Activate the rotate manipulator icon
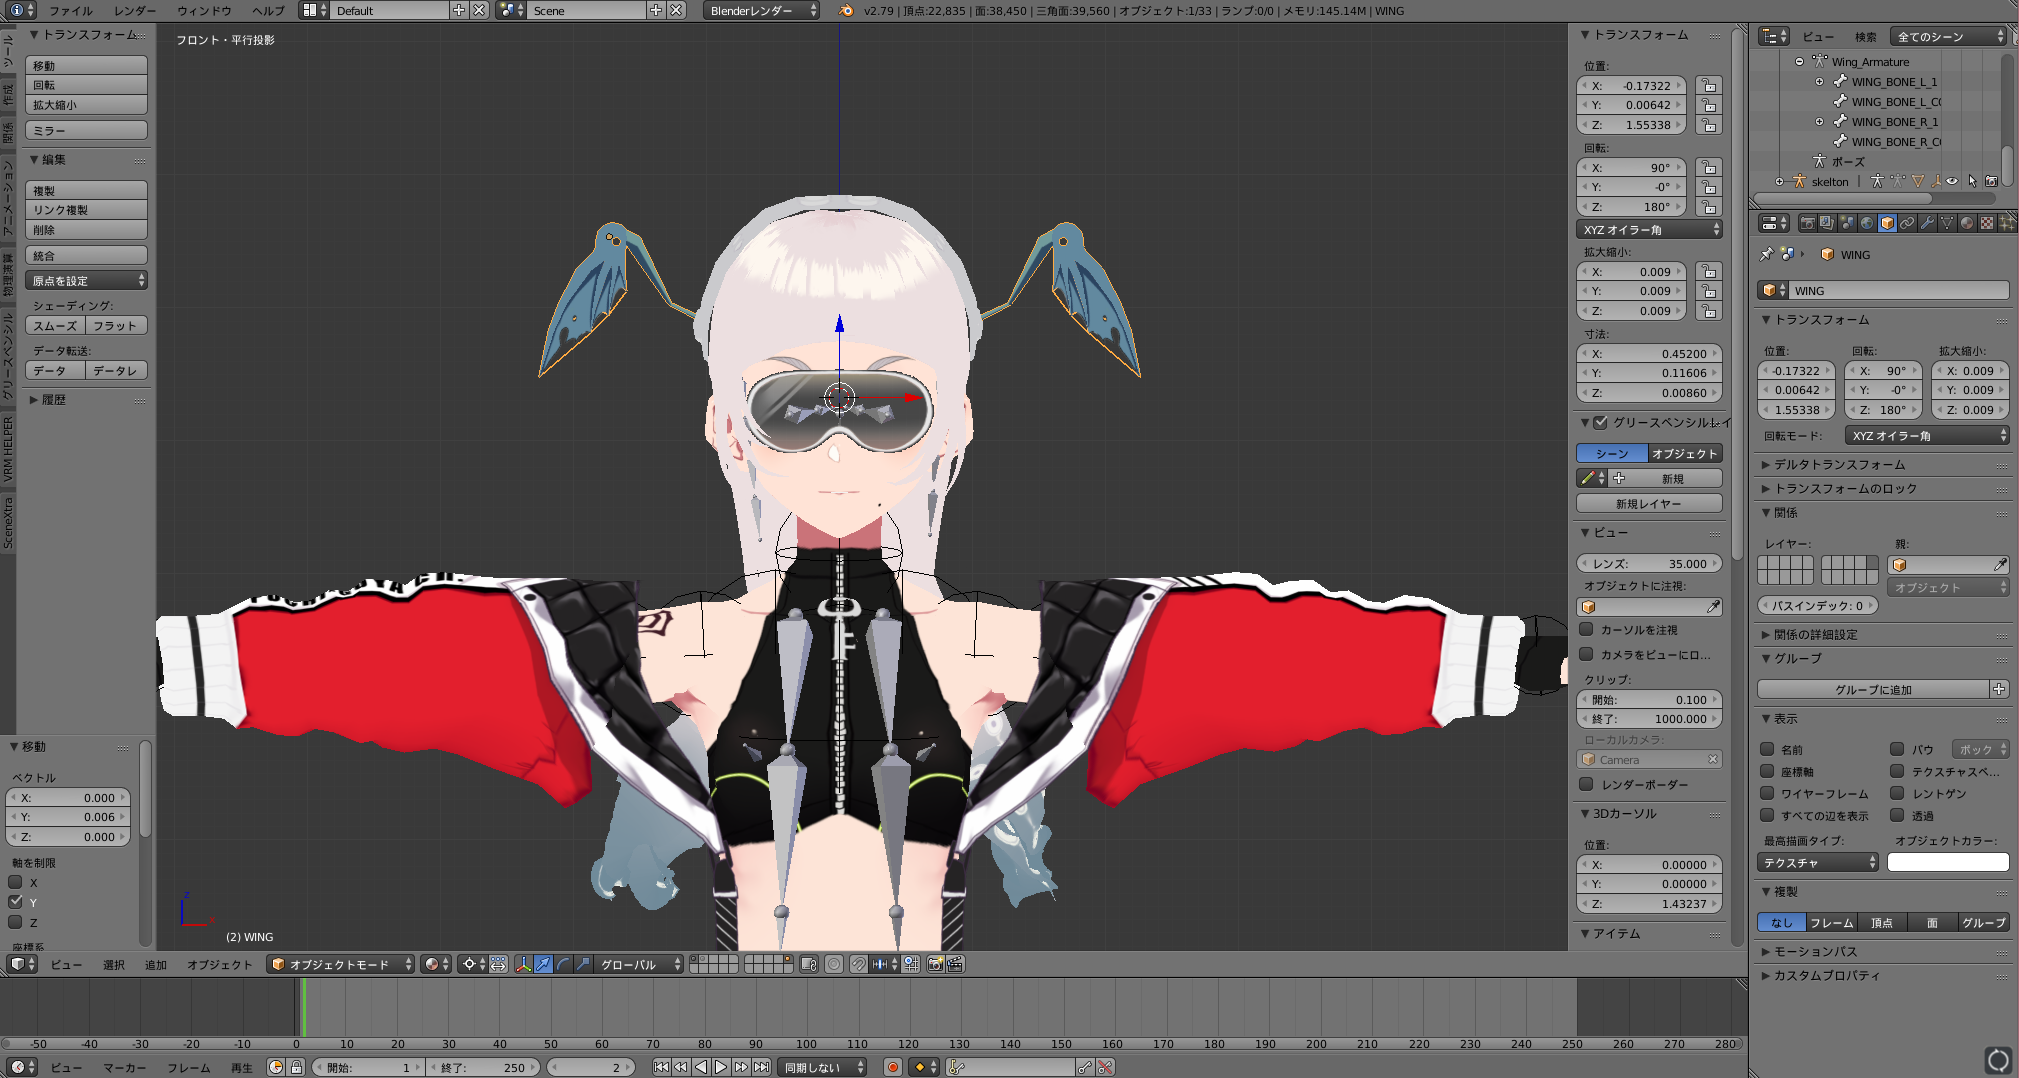 click(563, 965)
